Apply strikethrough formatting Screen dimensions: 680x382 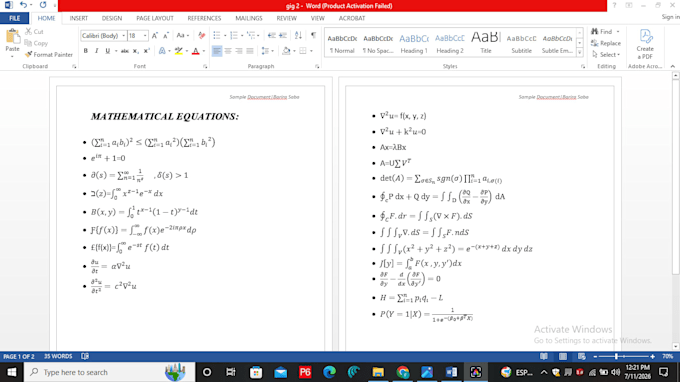pos(125,51)
